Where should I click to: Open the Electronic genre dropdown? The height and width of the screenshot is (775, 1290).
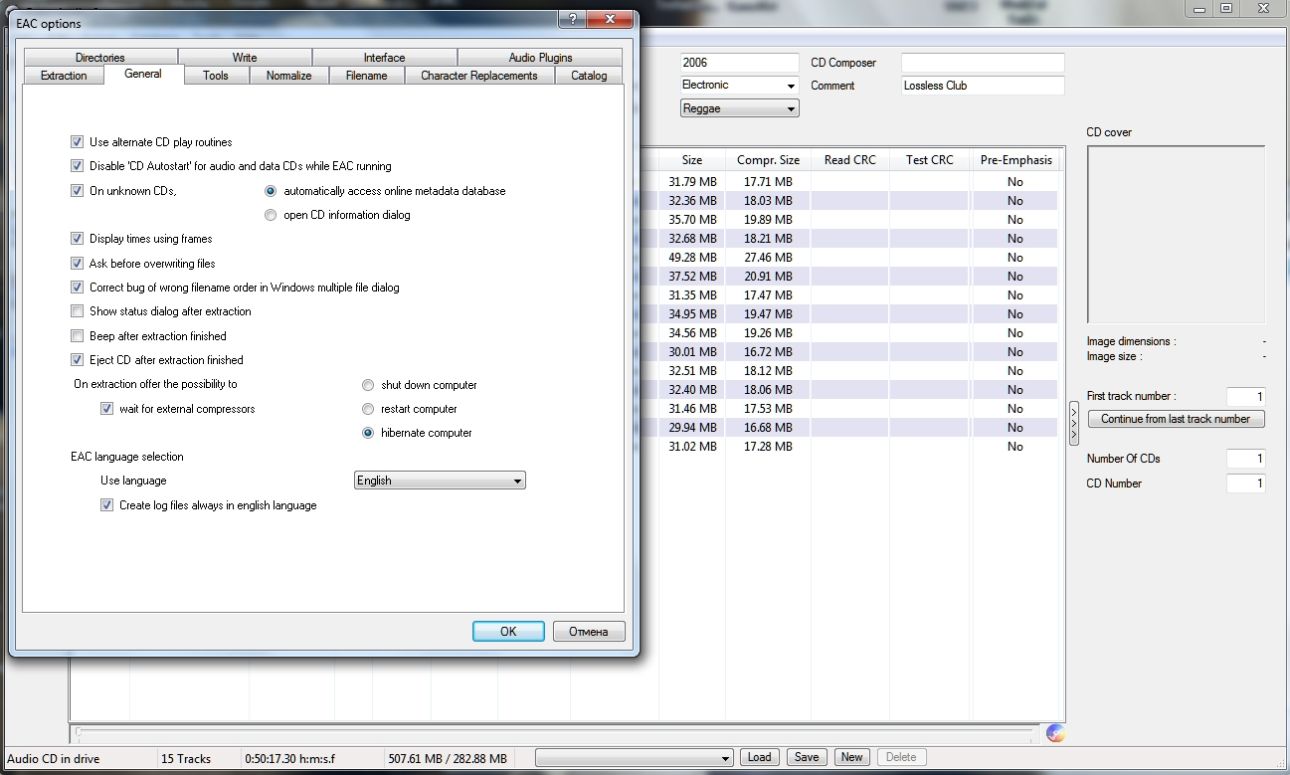click(x=740, y=86)
